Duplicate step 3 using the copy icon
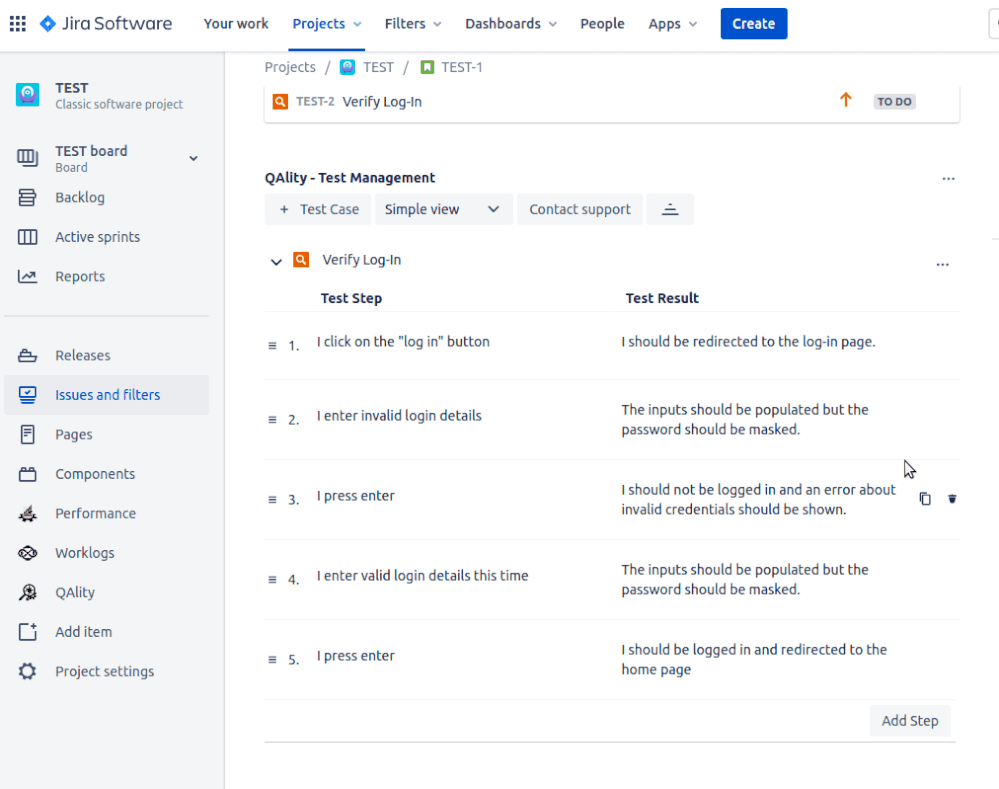This screenshot has width=999, height=789. (924, 498)
